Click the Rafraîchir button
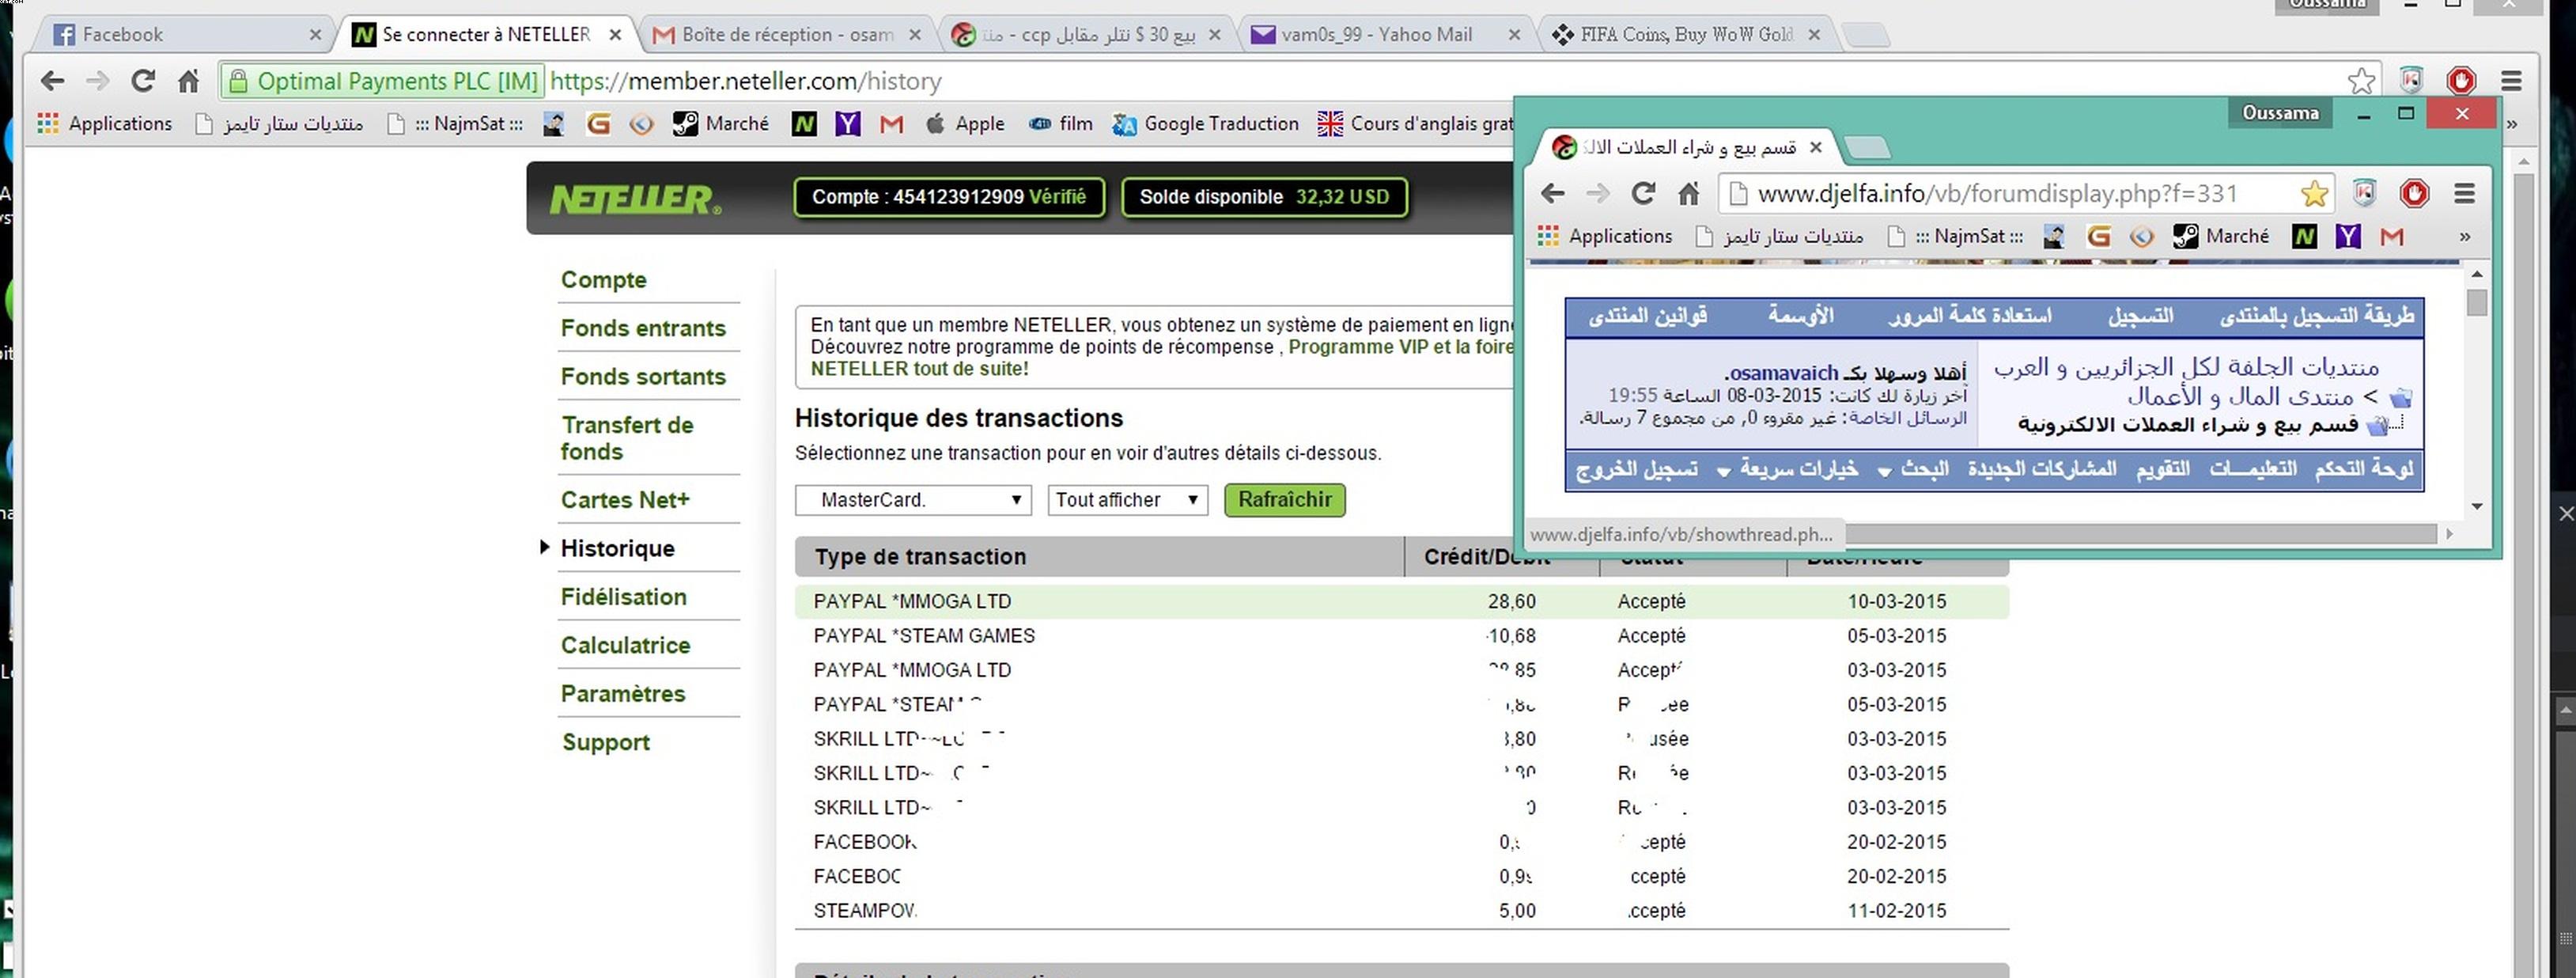 (x=1284, y=500)
